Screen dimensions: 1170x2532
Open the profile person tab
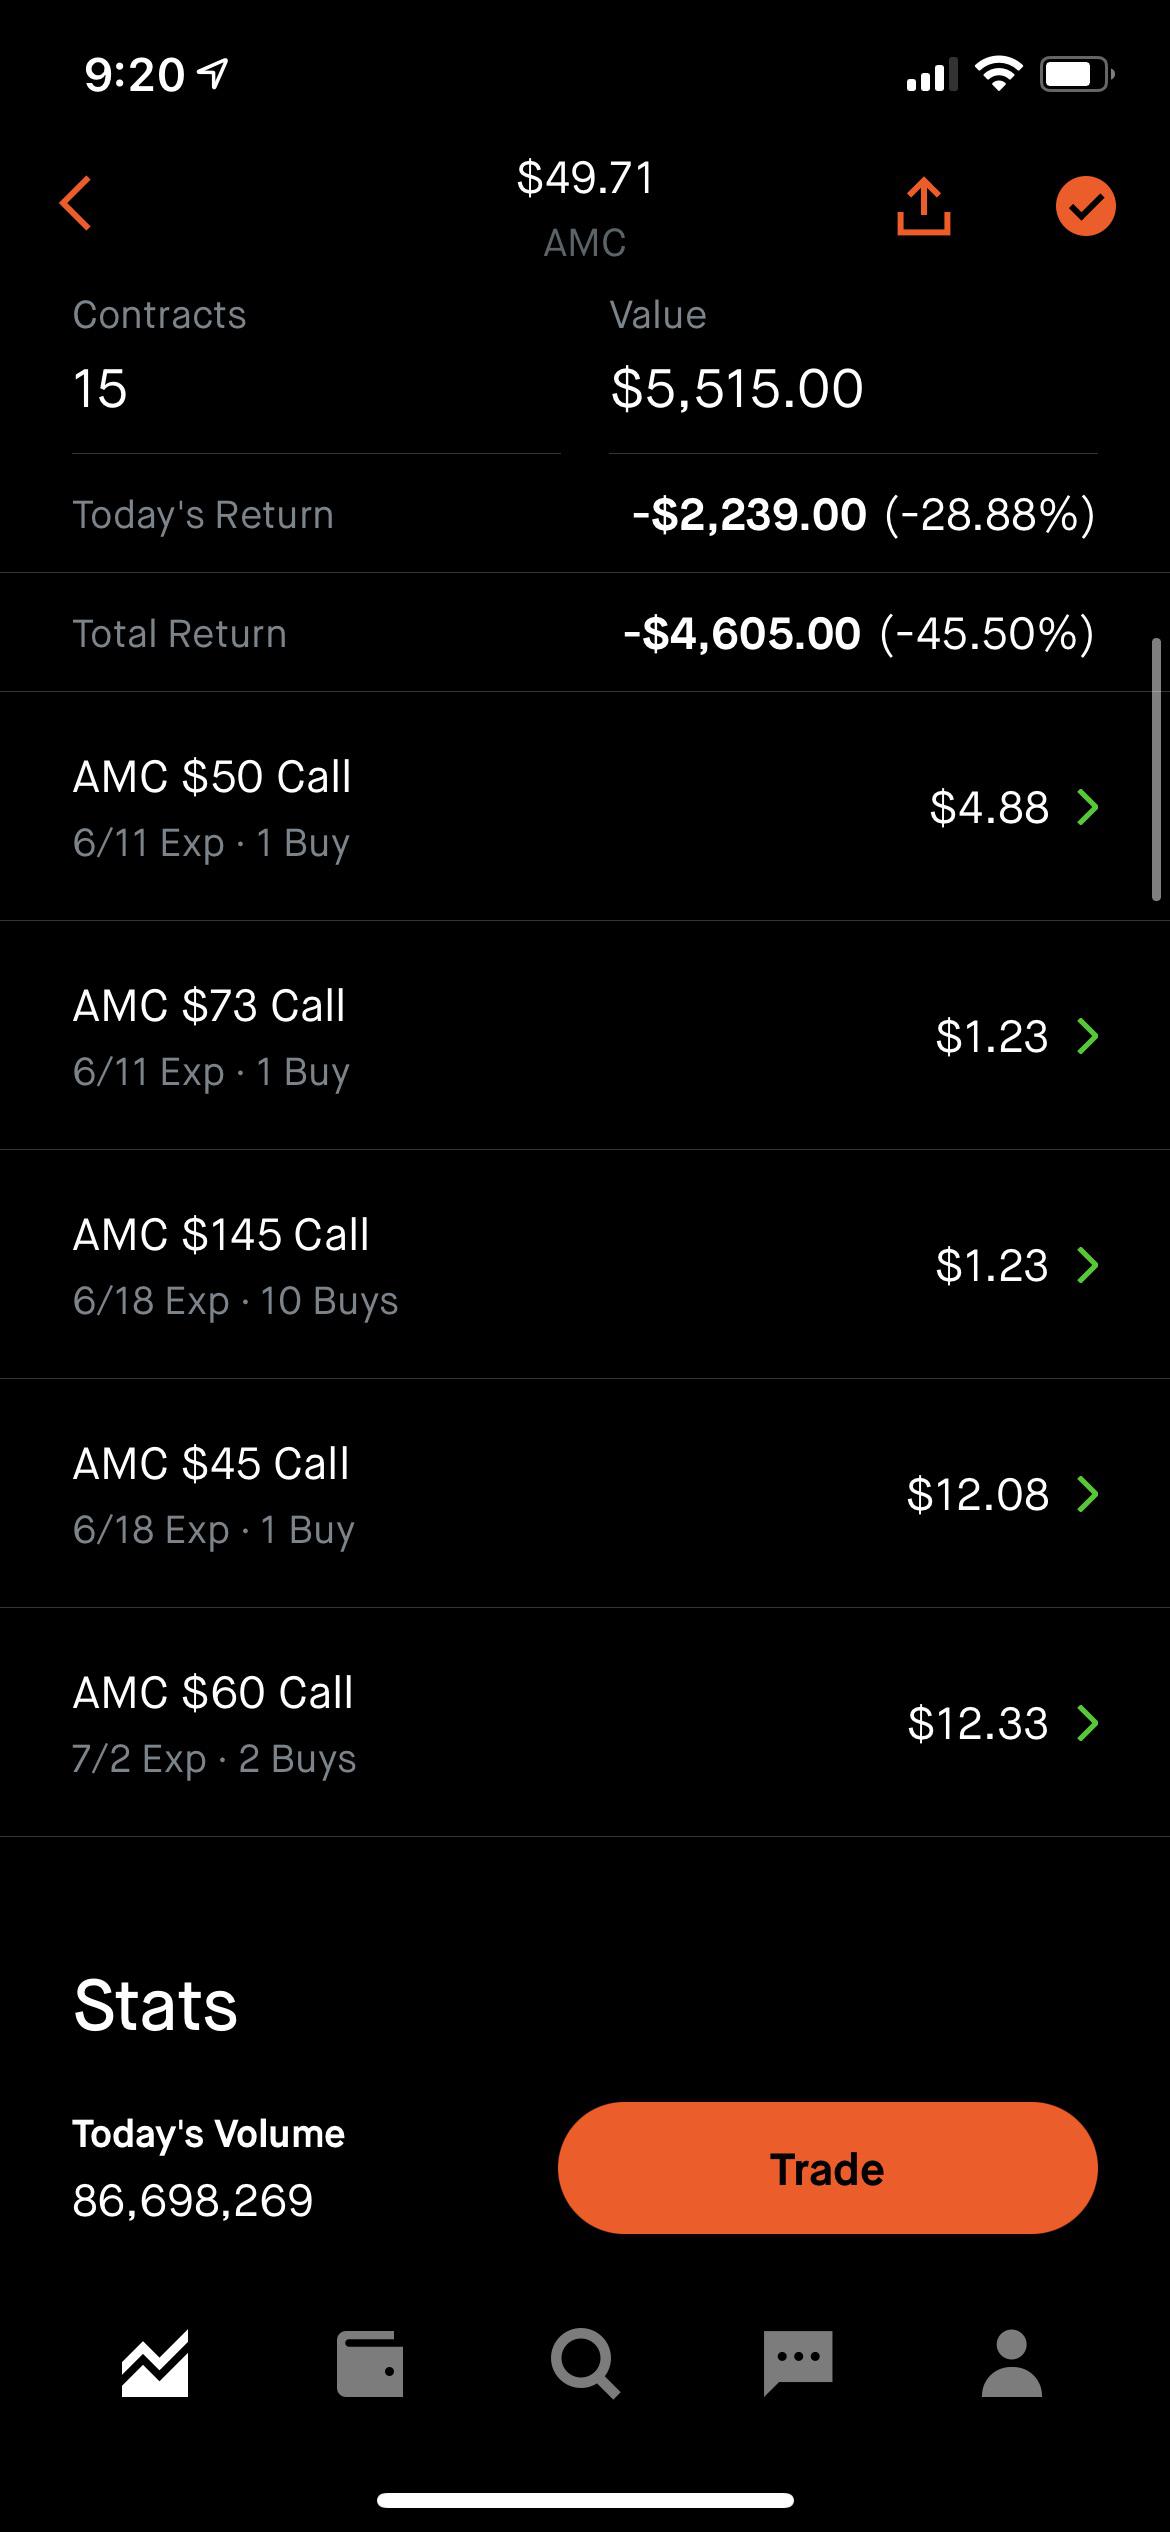pyautogui.click(x=1012, y=2364)
